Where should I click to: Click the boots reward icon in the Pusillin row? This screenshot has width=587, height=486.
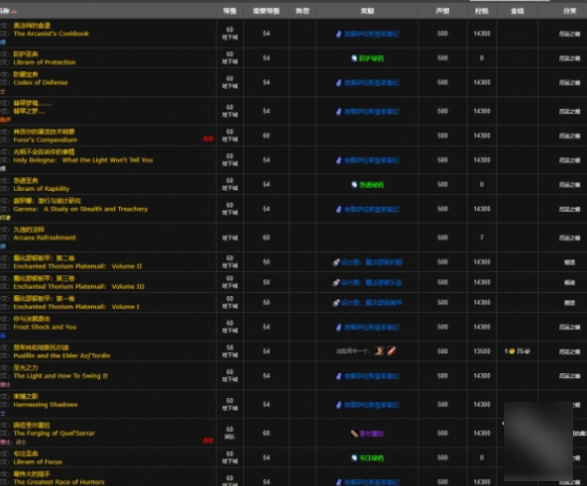(379, 351)
